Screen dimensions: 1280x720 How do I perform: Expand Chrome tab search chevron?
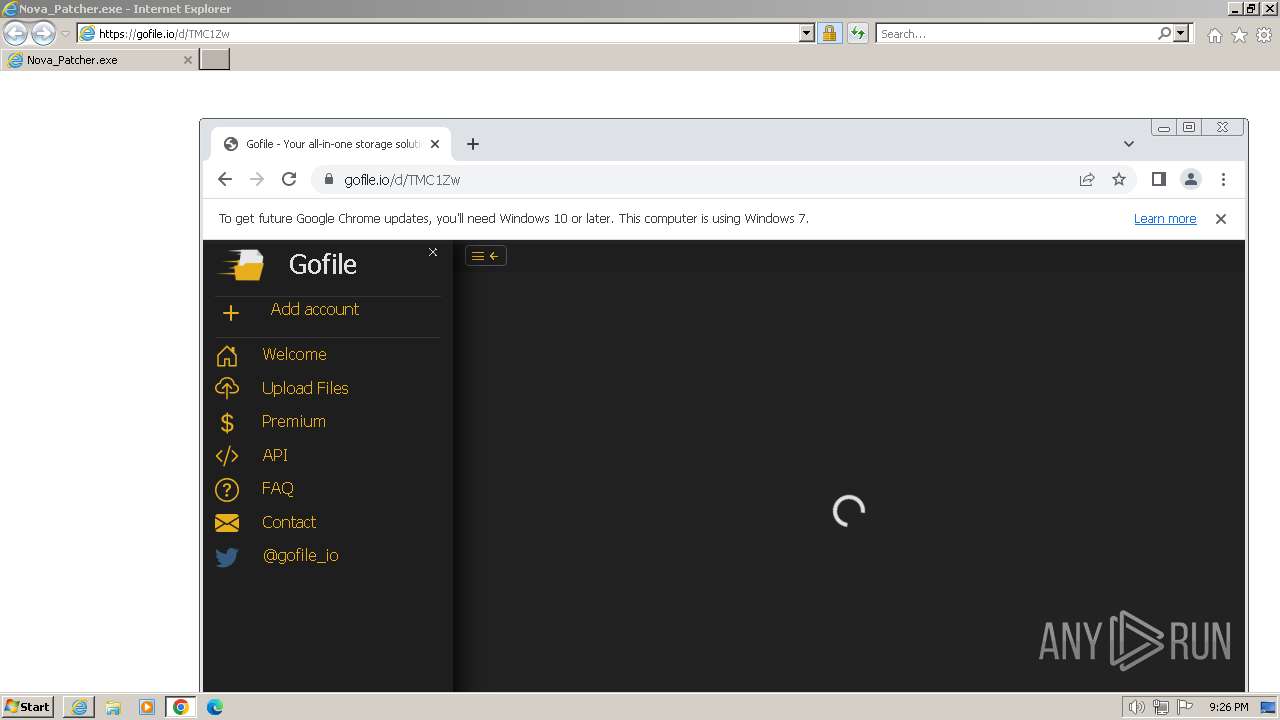tap(1129, 144)
